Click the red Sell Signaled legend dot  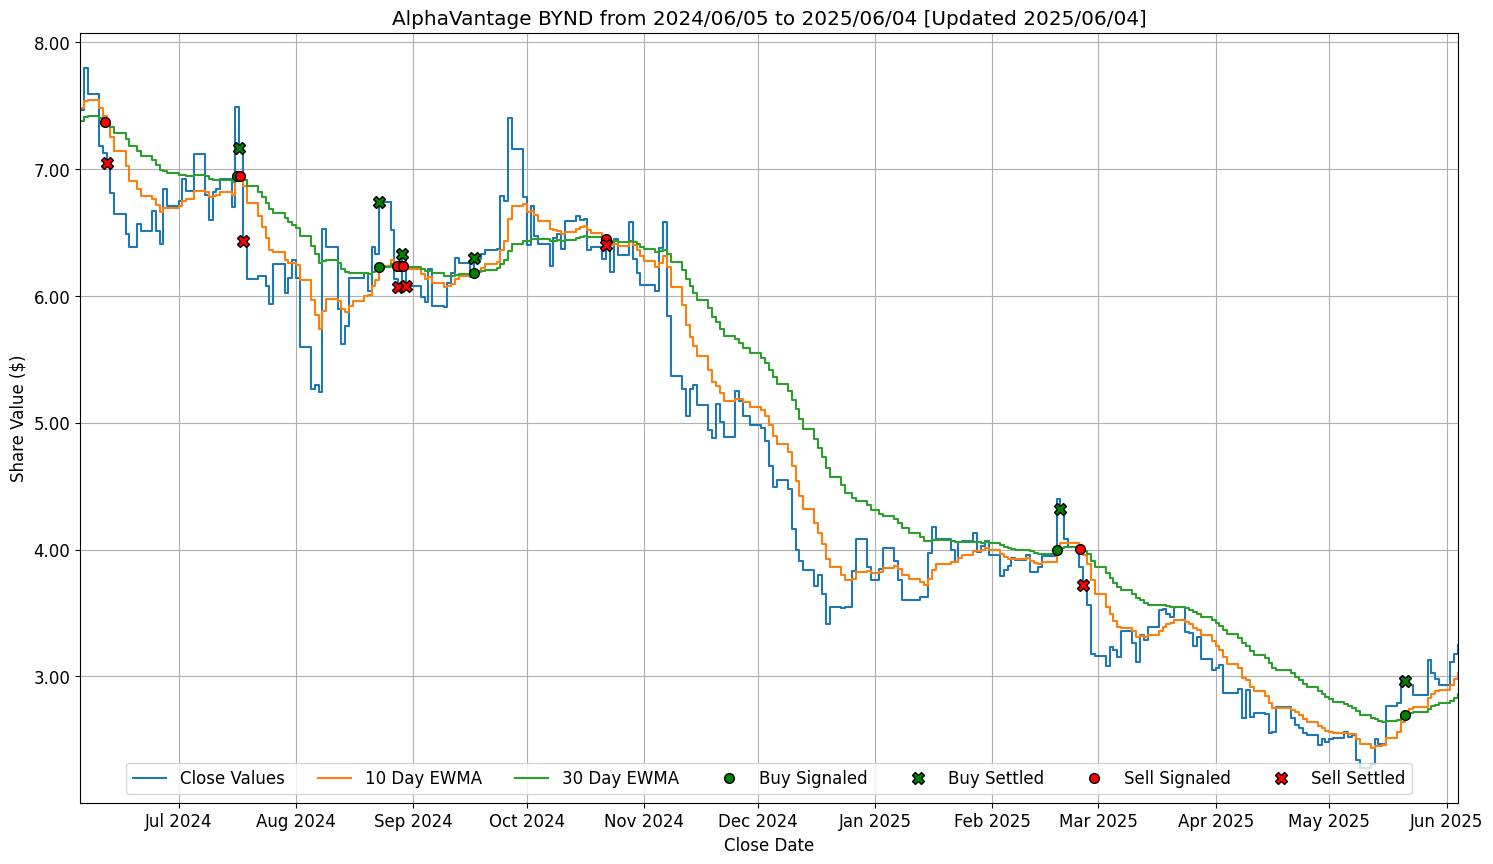tap(1094, 778)
